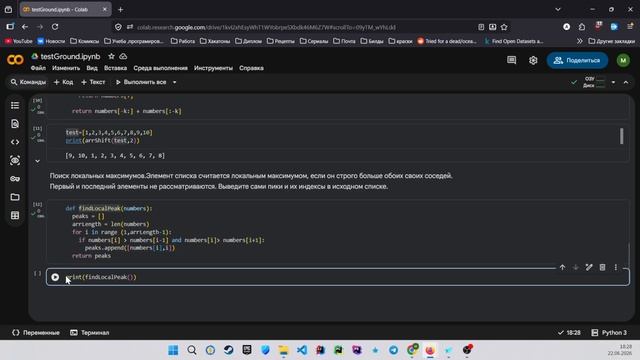Screen dimensions: 640x360
Task: Open the Диплом bookmarks folder
Action: 249,41
